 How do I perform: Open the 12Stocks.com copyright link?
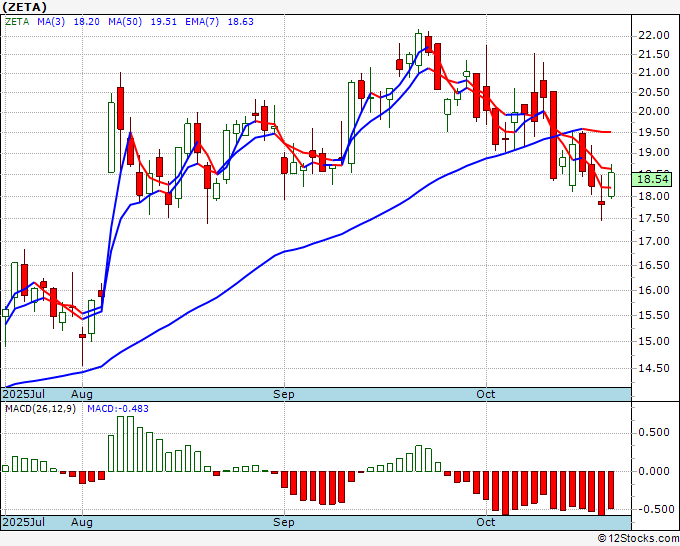click(638, 539)
